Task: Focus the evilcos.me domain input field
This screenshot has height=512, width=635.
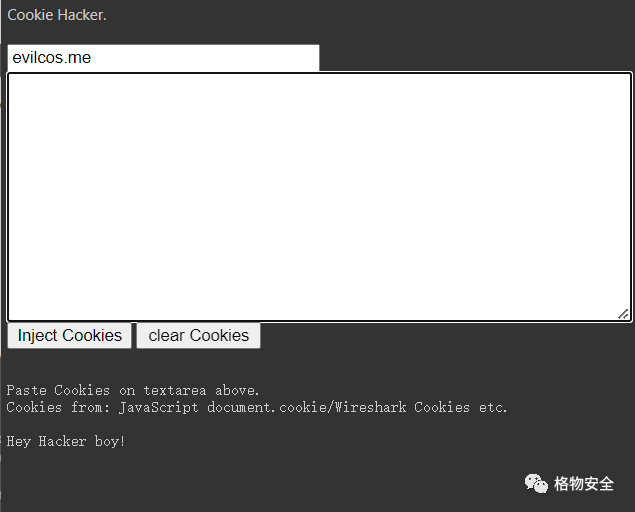Action: coord(163,58)
